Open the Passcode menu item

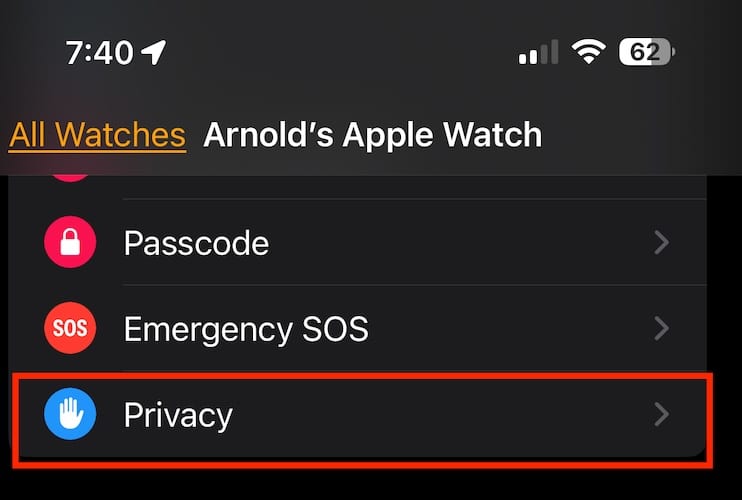(196, 243)
